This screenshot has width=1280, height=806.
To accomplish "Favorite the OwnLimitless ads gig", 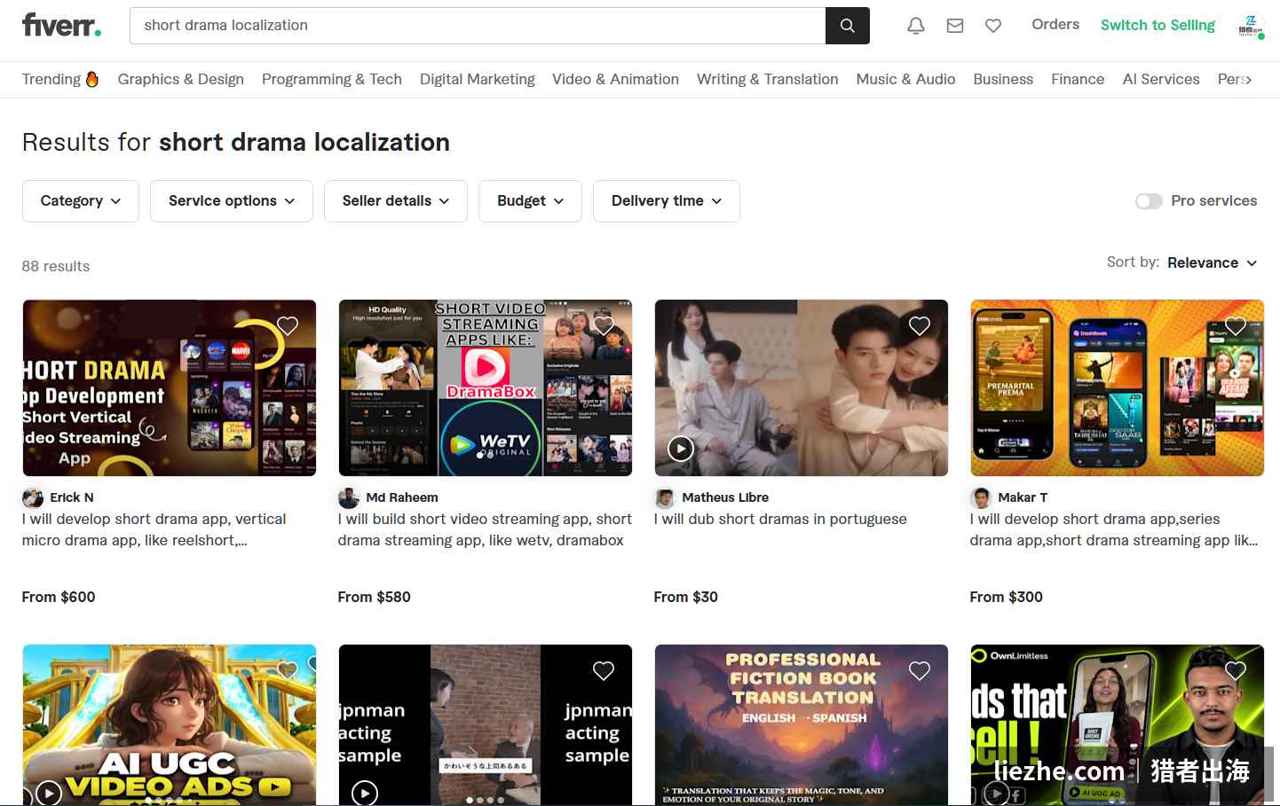I will click(1236, 670).
